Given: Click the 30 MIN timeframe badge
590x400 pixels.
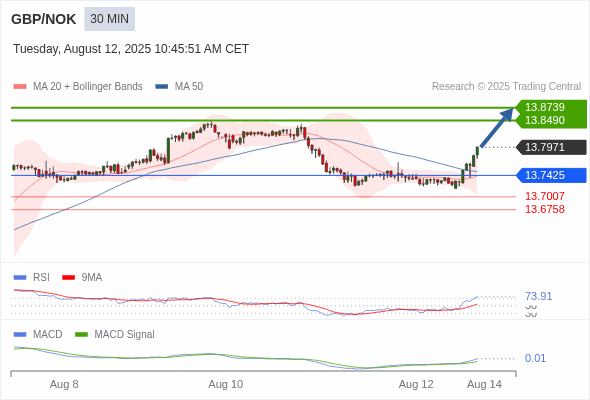Looking at the screenshot, I should [x=109, y=19].
